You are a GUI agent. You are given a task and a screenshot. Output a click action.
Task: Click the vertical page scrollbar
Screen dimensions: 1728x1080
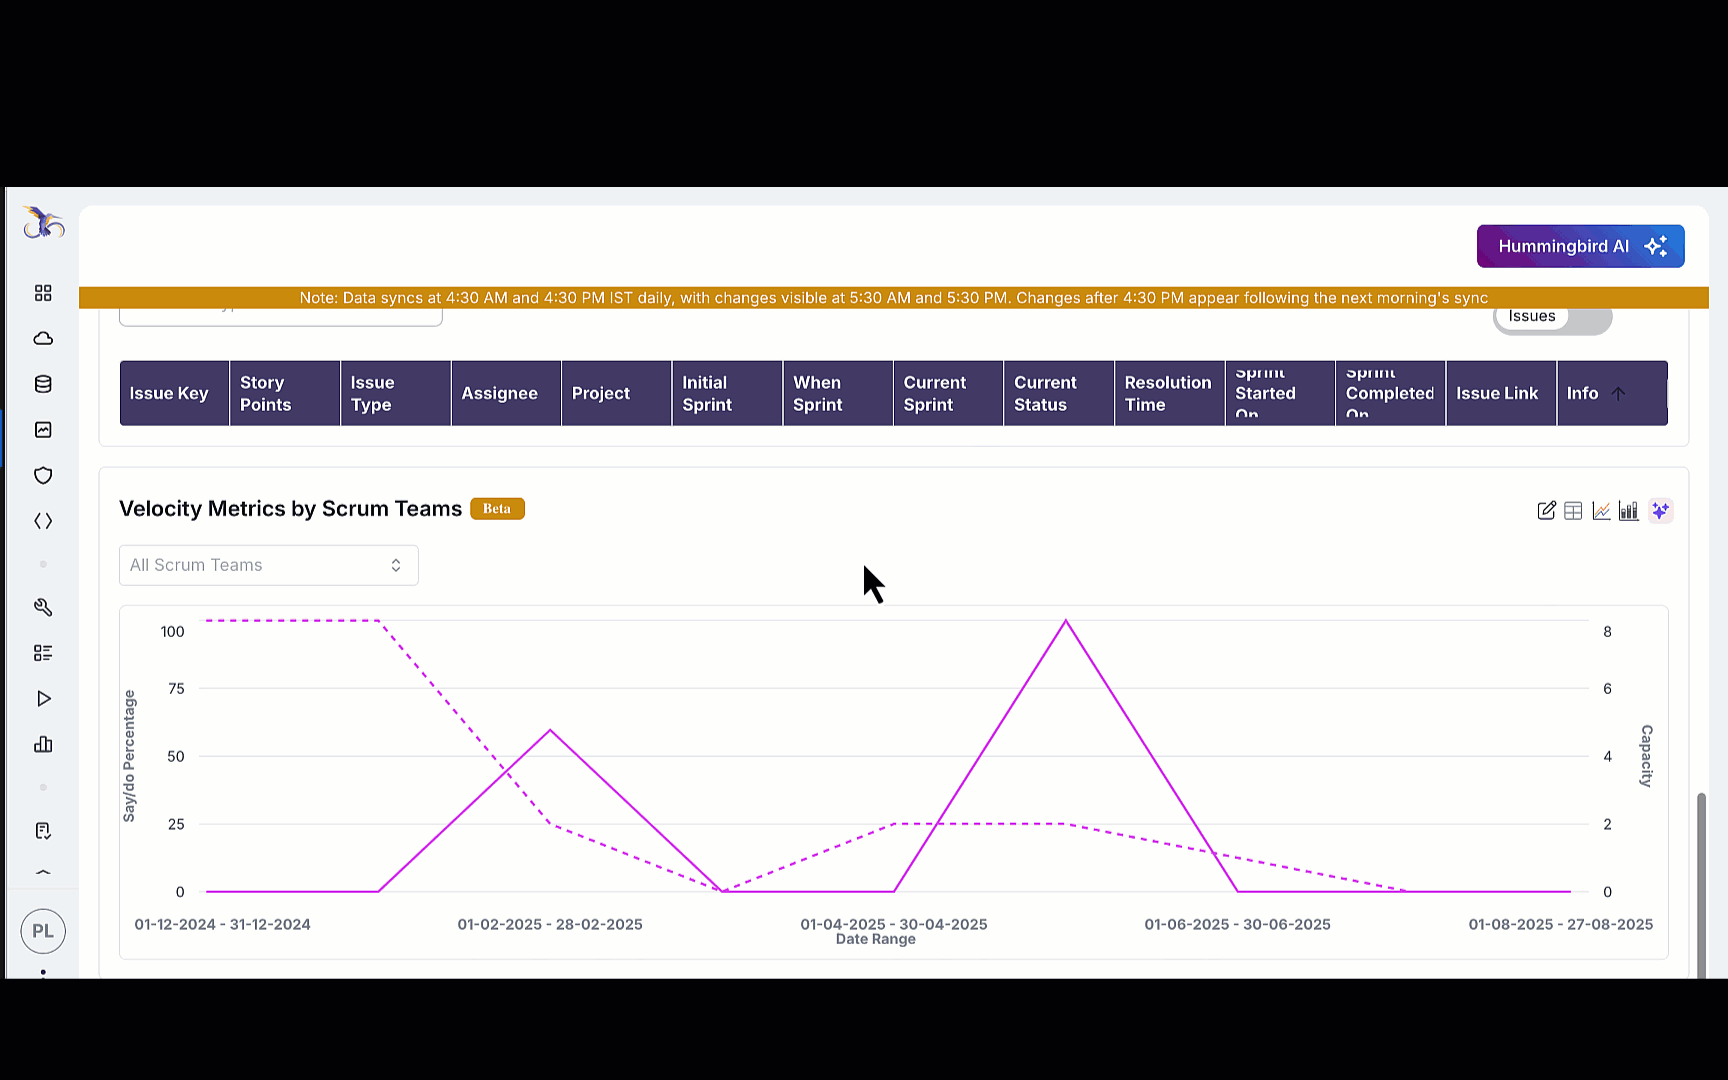coord(1701,880)
